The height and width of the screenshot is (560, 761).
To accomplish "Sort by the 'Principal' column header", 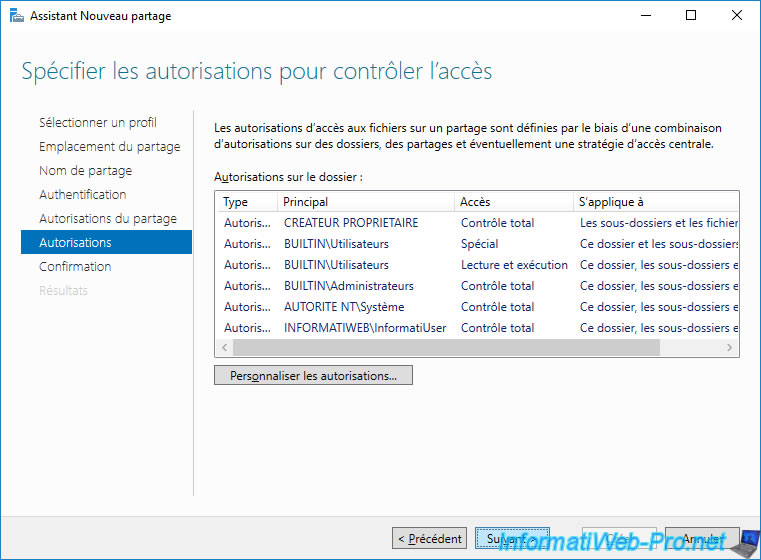I will pyautogui.click(x=365, y=202).
